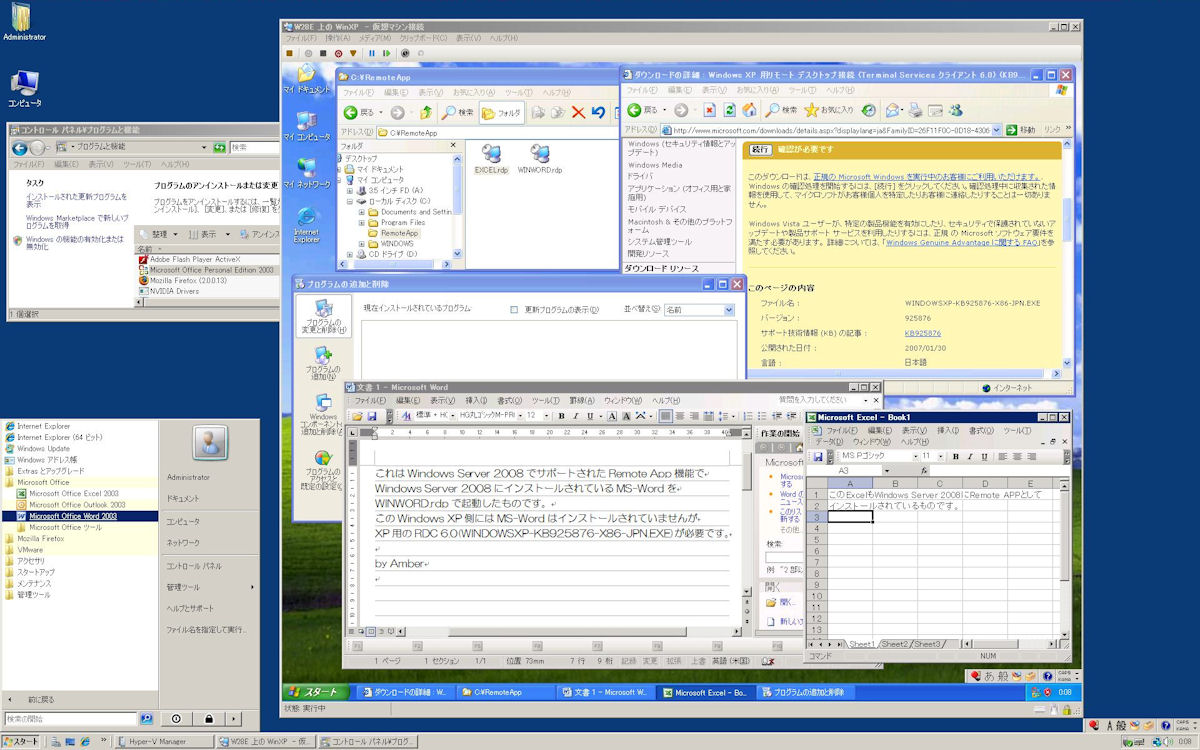Click the Stop icon in Internet Explorer toolbar
Viewport: 1200px width, 750px height.
(x=710, y=110)
